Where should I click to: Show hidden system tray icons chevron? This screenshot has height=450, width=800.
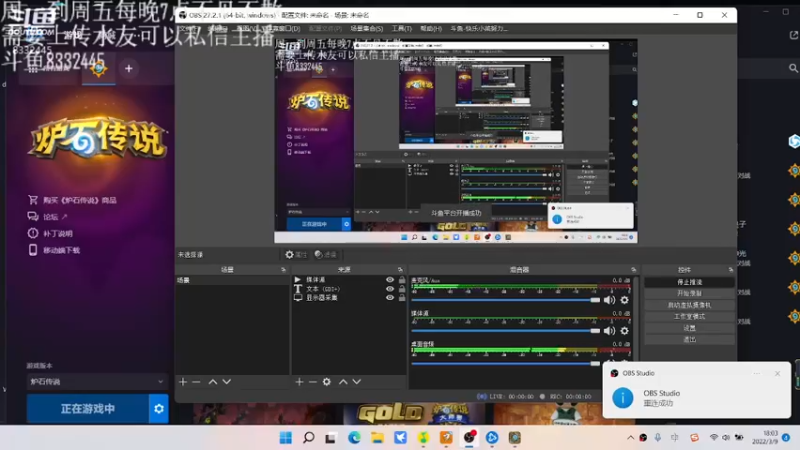coord(631,437)
